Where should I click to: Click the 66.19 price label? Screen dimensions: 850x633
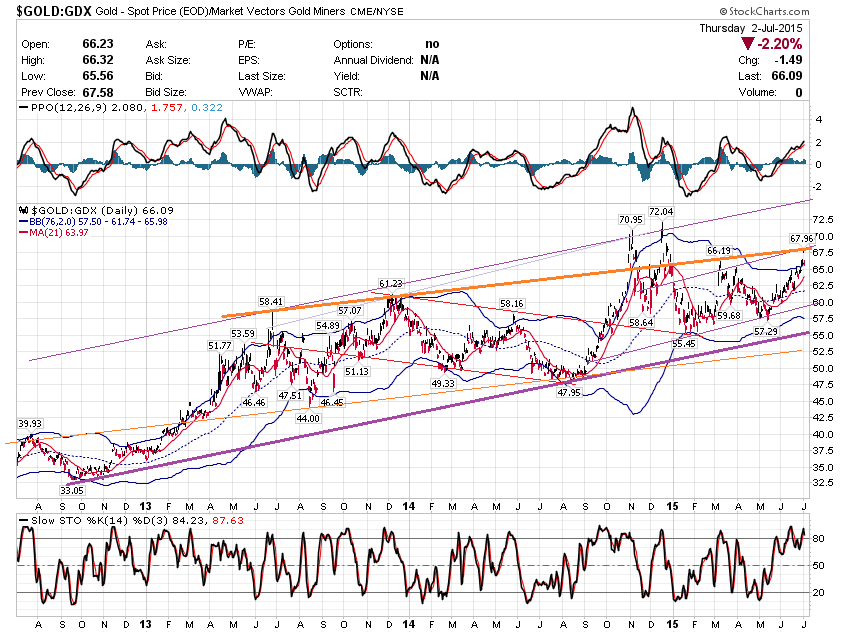(x=719, y=250)
